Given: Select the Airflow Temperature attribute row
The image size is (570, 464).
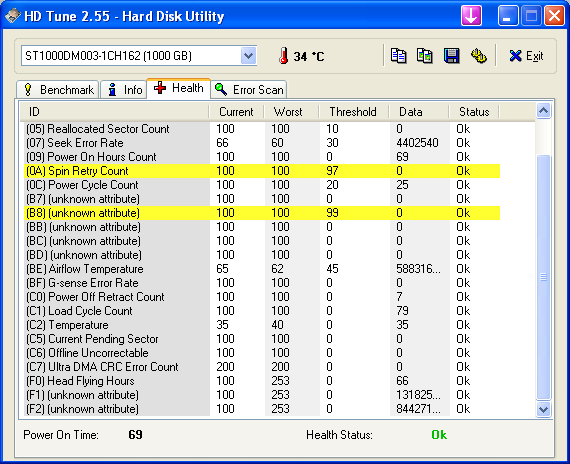Looking at the screenshot, I should [x=262, y=269].
